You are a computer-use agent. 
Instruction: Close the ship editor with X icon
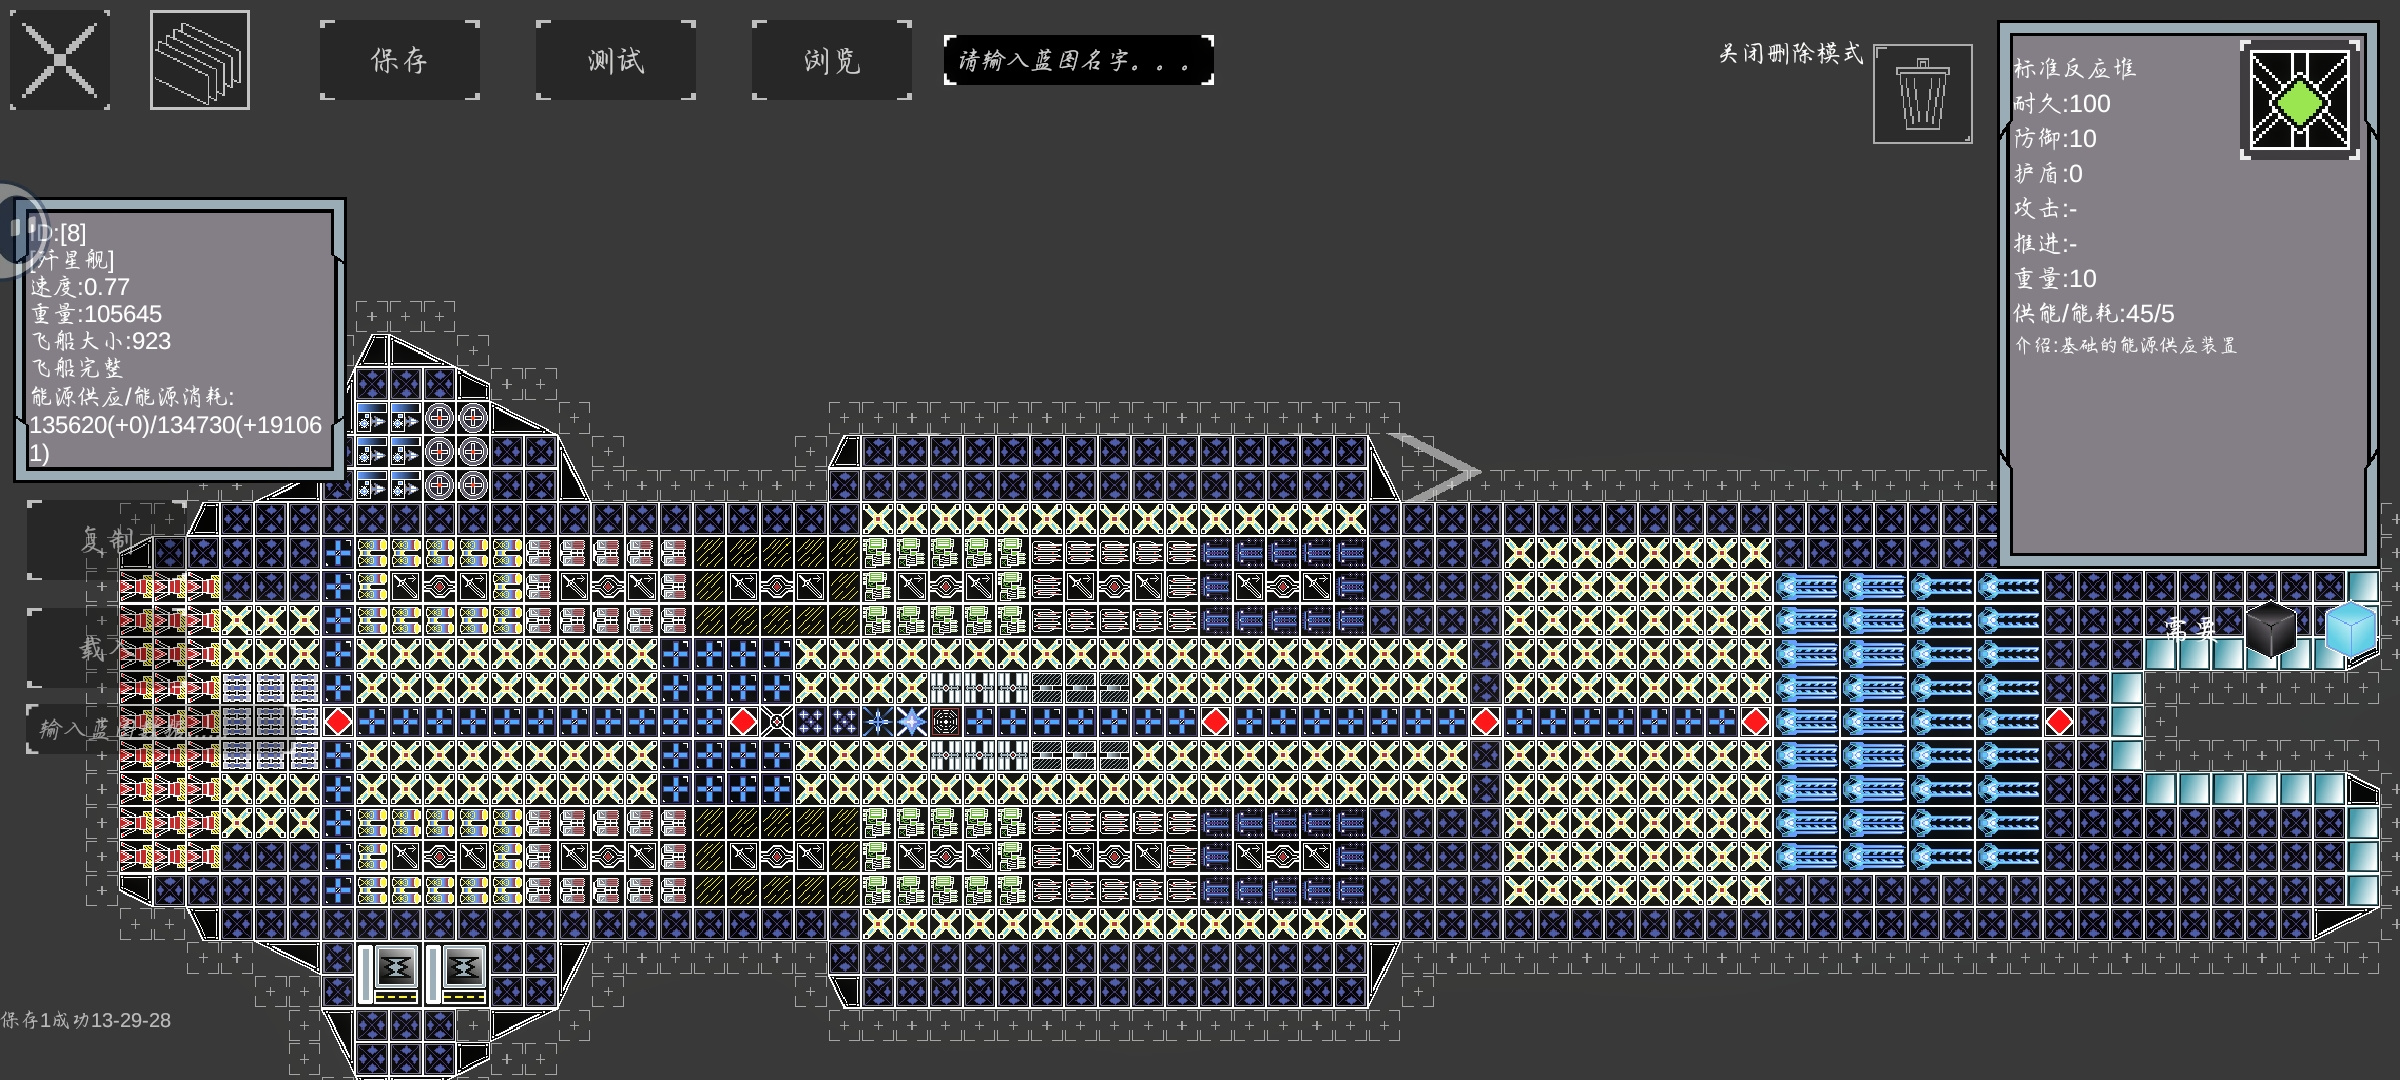click(60, 60)
